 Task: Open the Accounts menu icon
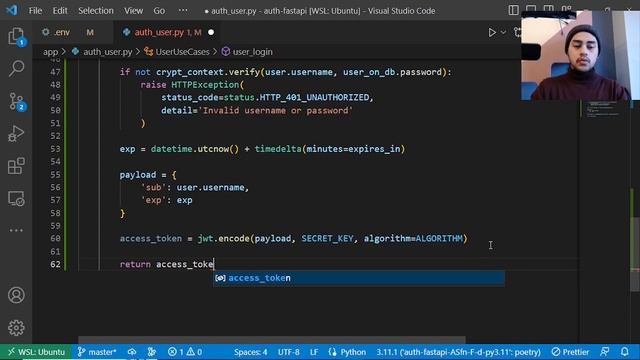(16, 295)
